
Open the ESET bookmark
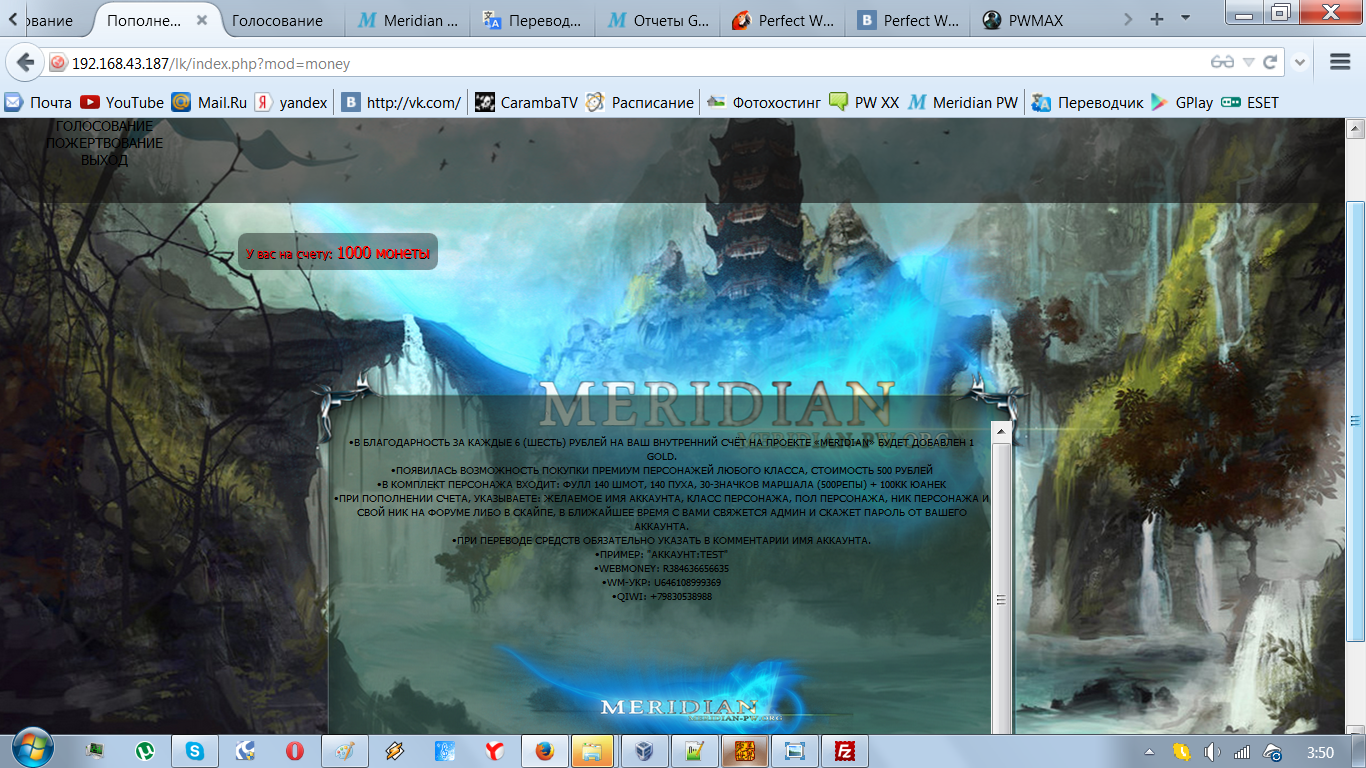pyautogui.click(x=1249, y=102)
